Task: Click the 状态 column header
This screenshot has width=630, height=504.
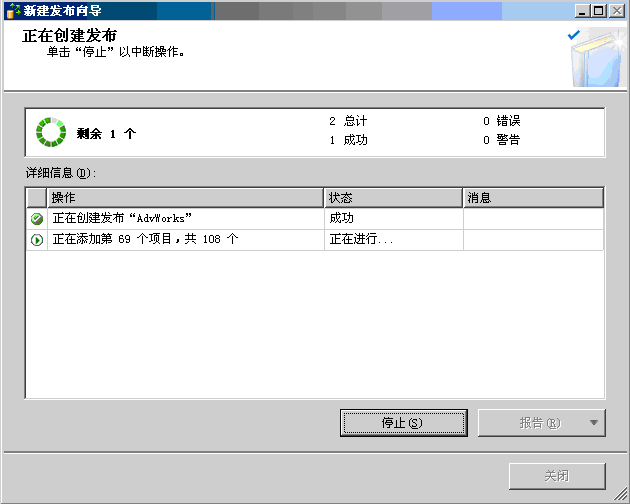Action: [x=393, y=198]
